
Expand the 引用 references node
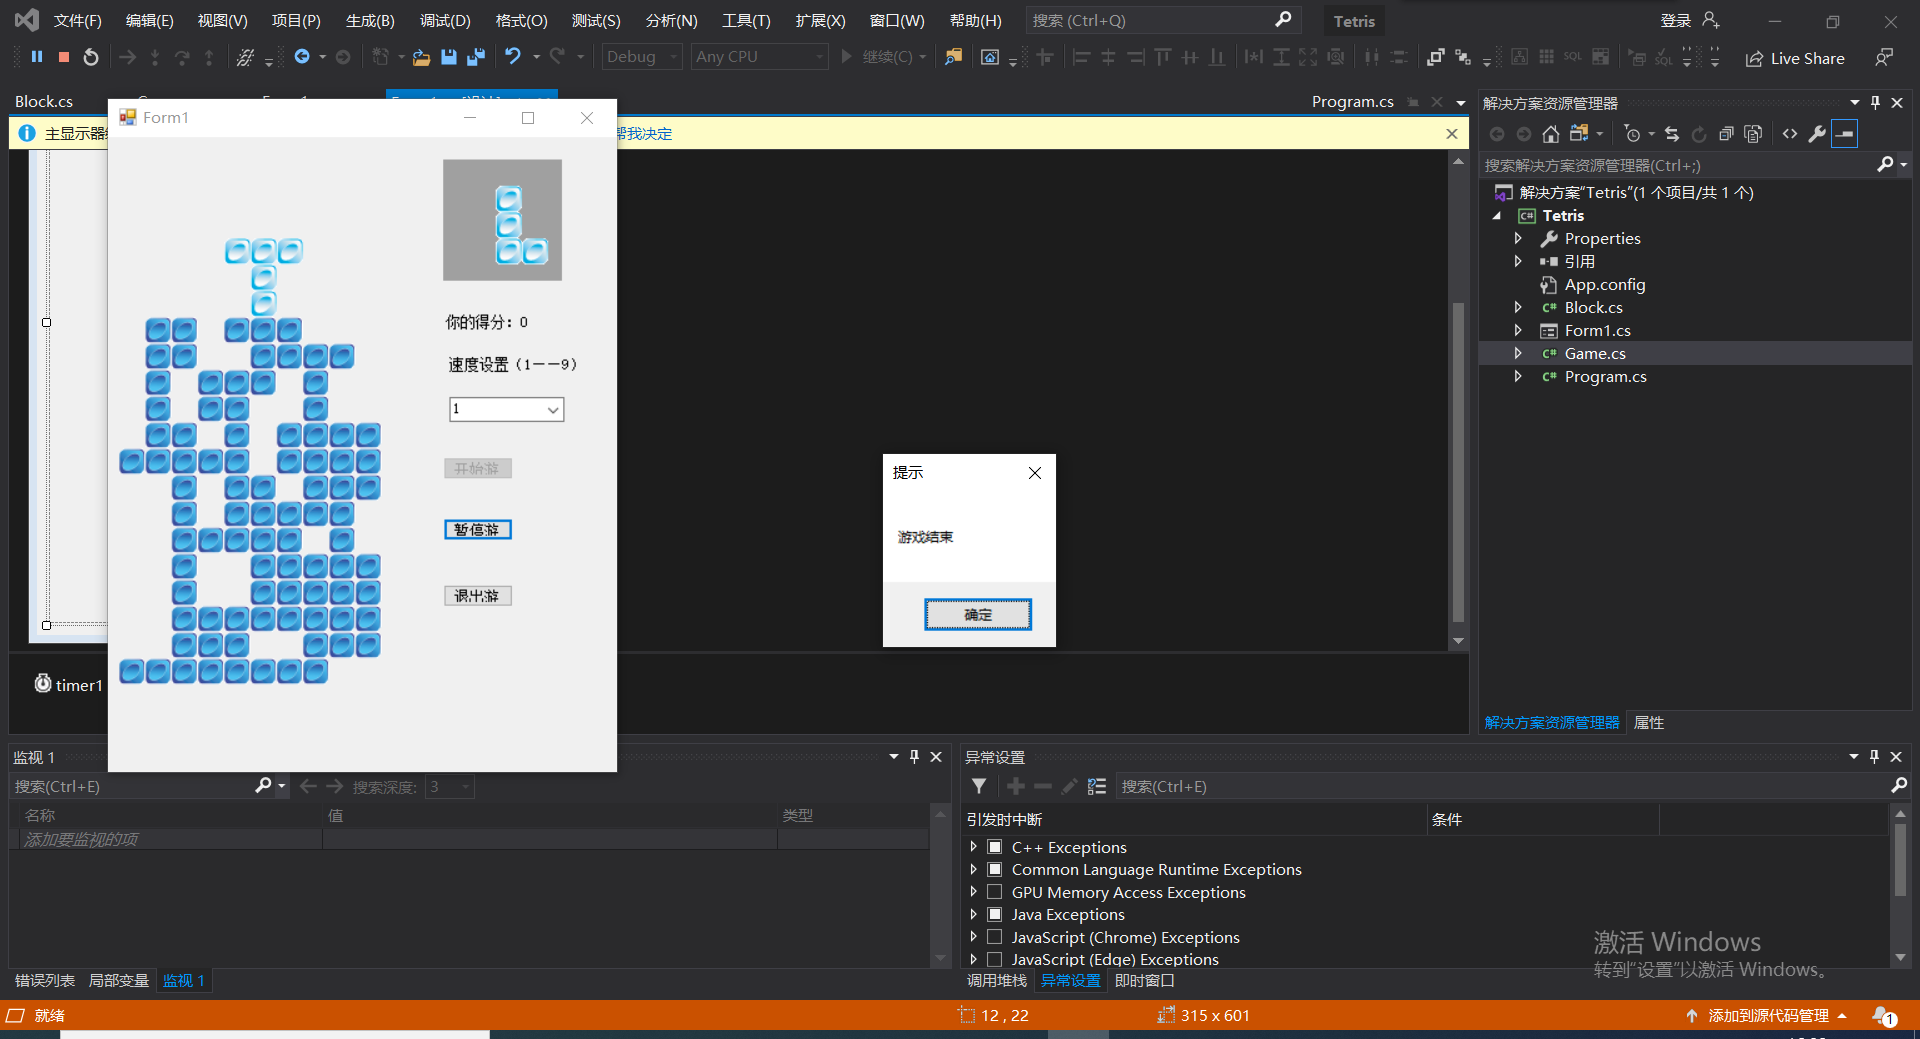tap(1518, 261)
